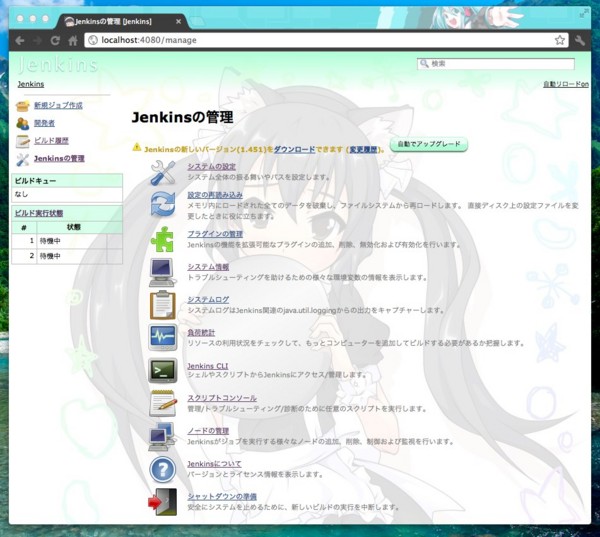Click executor 2 待機中 status cell
600x537 pixels.
(x=72, y=256)
